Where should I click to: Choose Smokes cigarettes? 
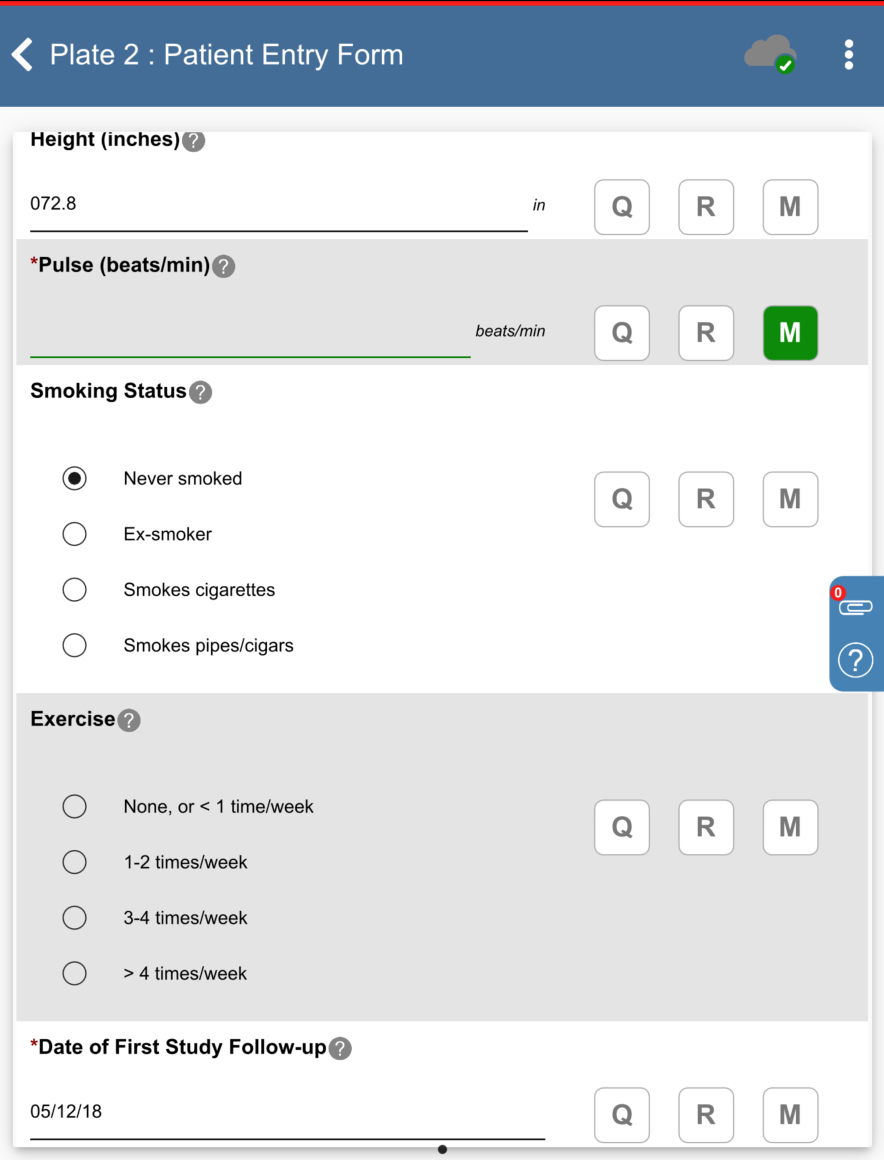pos(75,590)
